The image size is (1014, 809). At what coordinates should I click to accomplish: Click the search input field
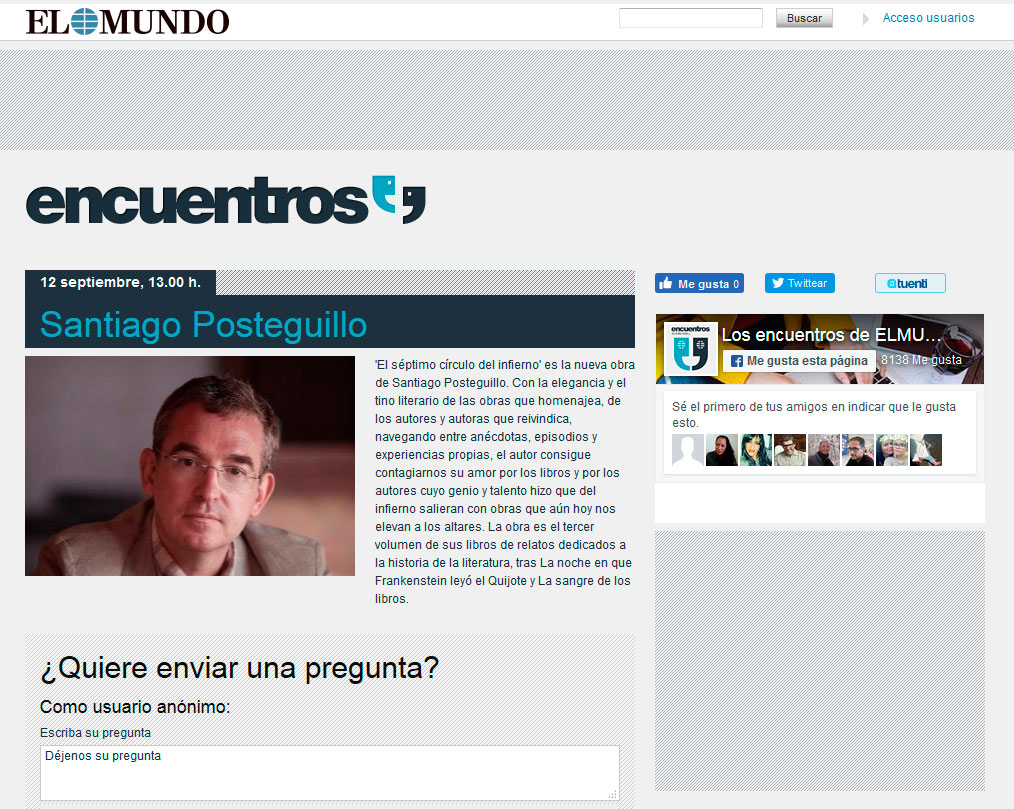click(x=691, y=18)
